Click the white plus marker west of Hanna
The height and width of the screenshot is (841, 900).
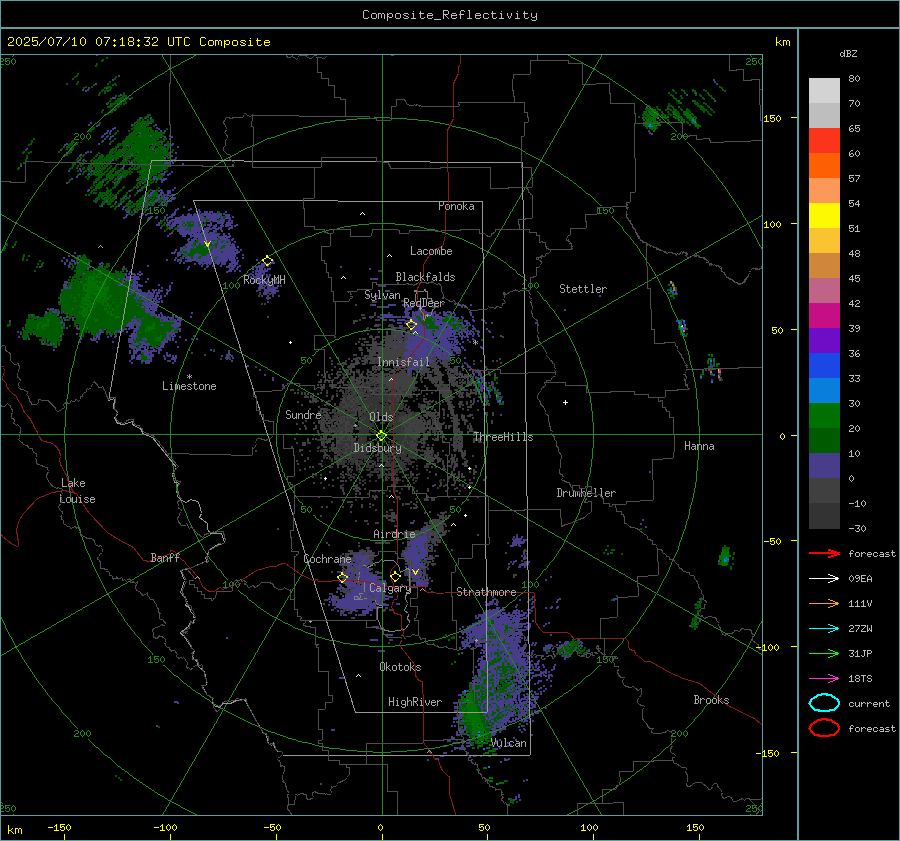565,402
